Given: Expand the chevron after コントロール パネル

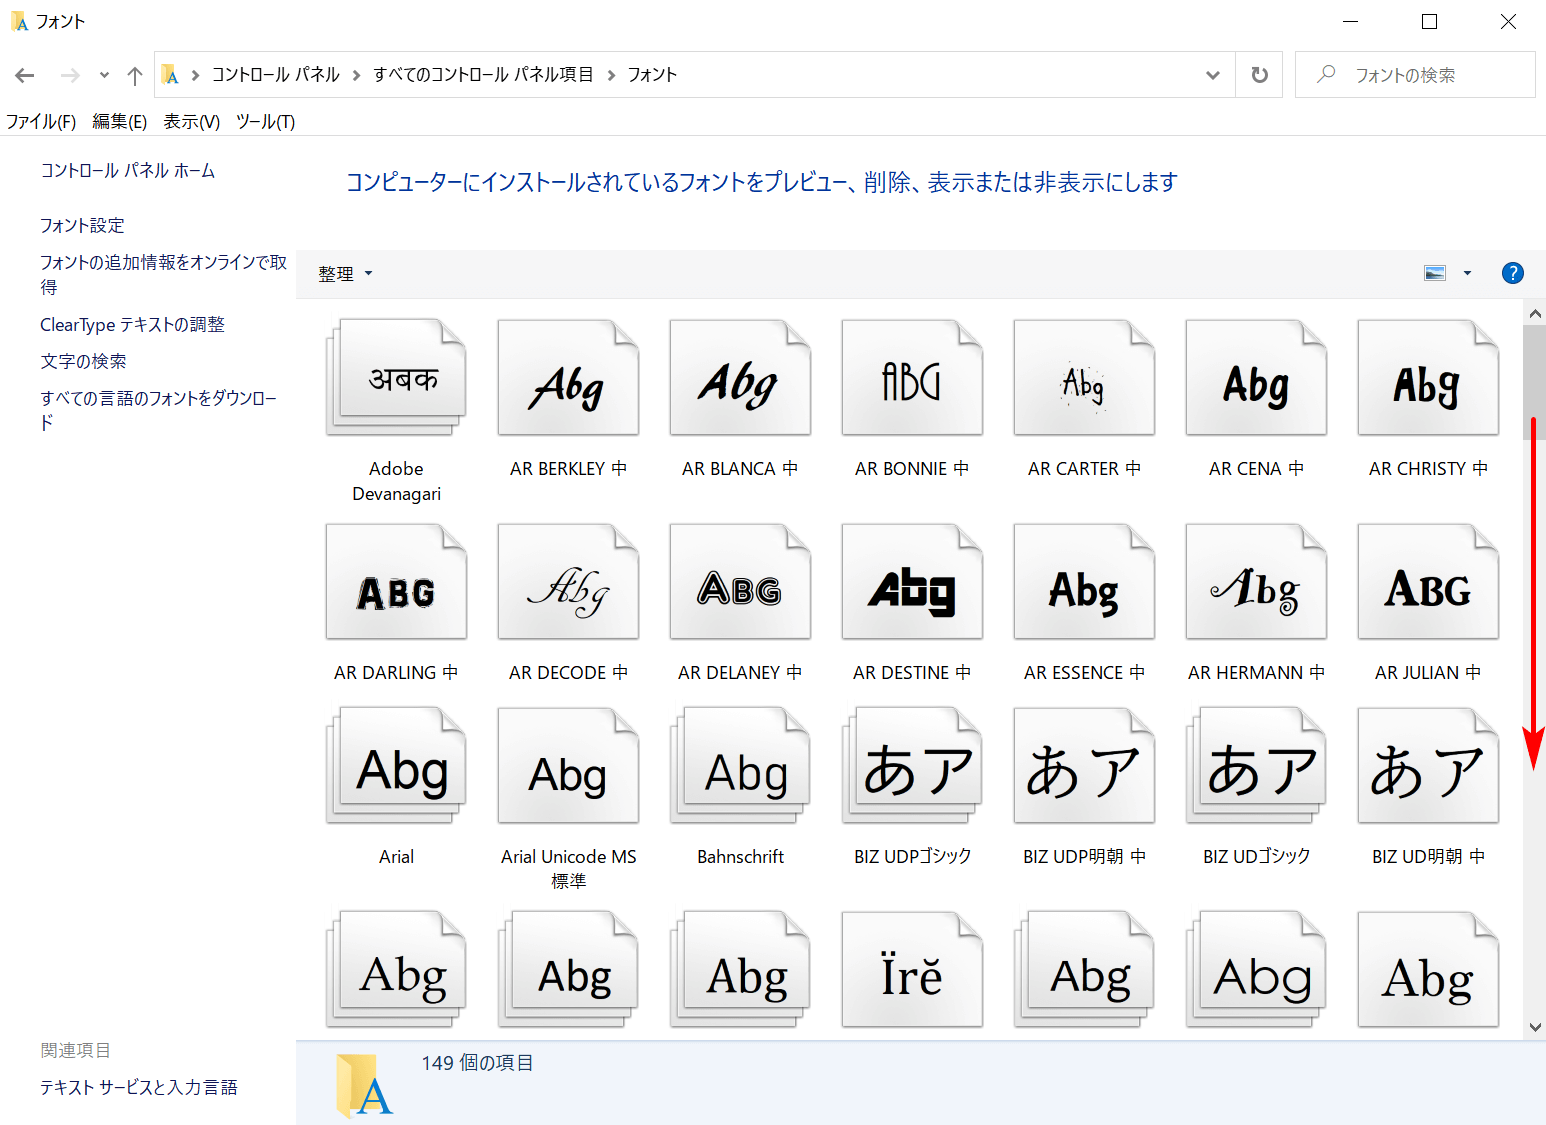Looking at the screenshot, I should pos(356,75).
